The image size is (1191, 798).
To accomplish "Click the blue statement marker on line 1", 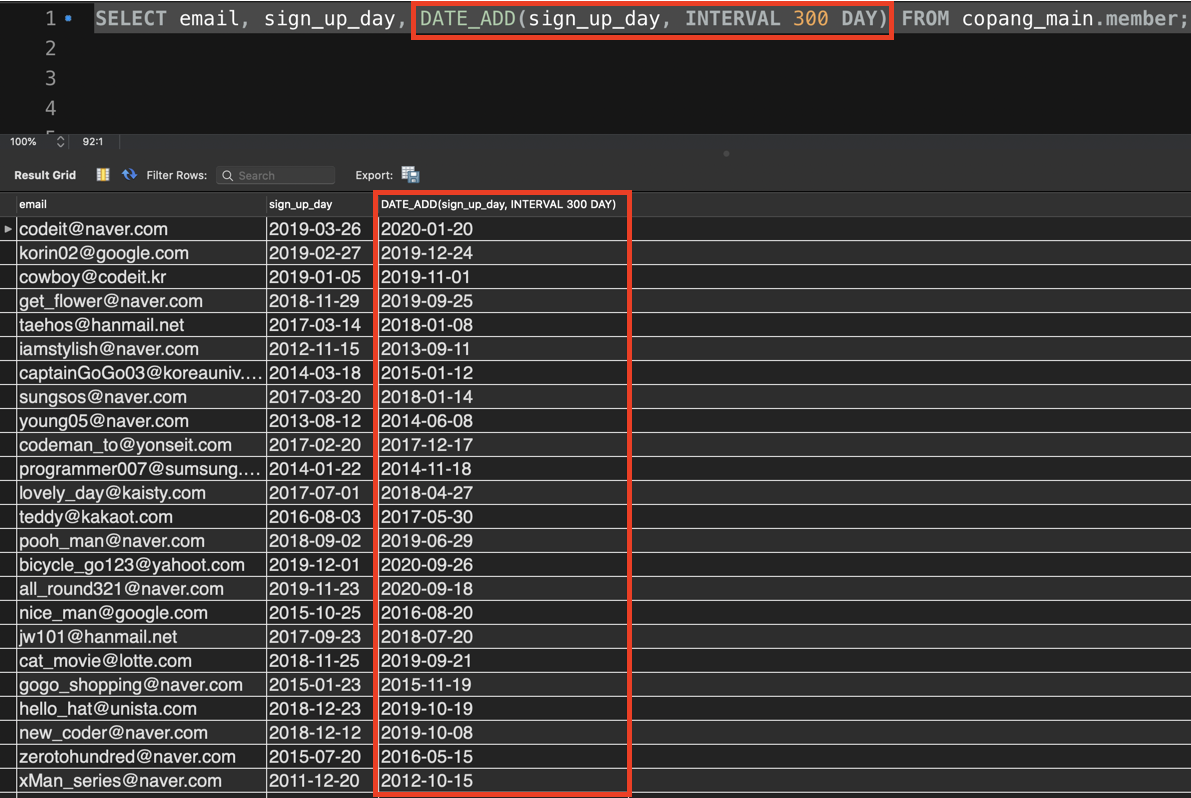I will [x=68, y=17].
